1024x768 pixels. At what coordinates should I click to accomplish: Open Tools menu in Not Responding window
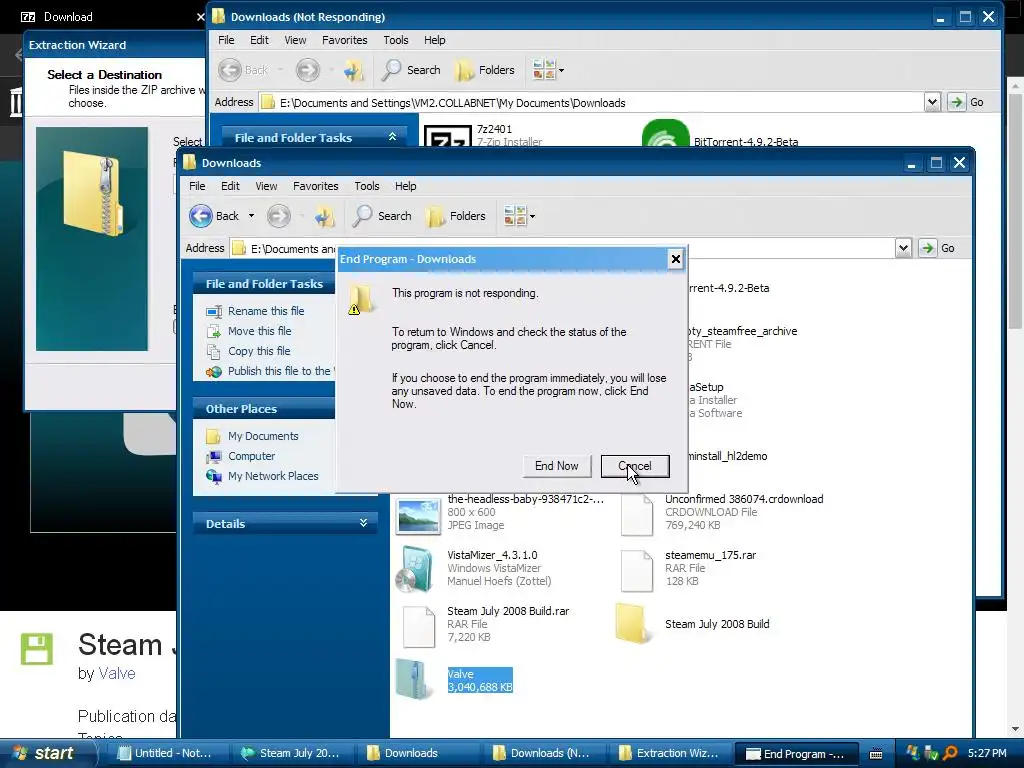(x=396, y=40)
